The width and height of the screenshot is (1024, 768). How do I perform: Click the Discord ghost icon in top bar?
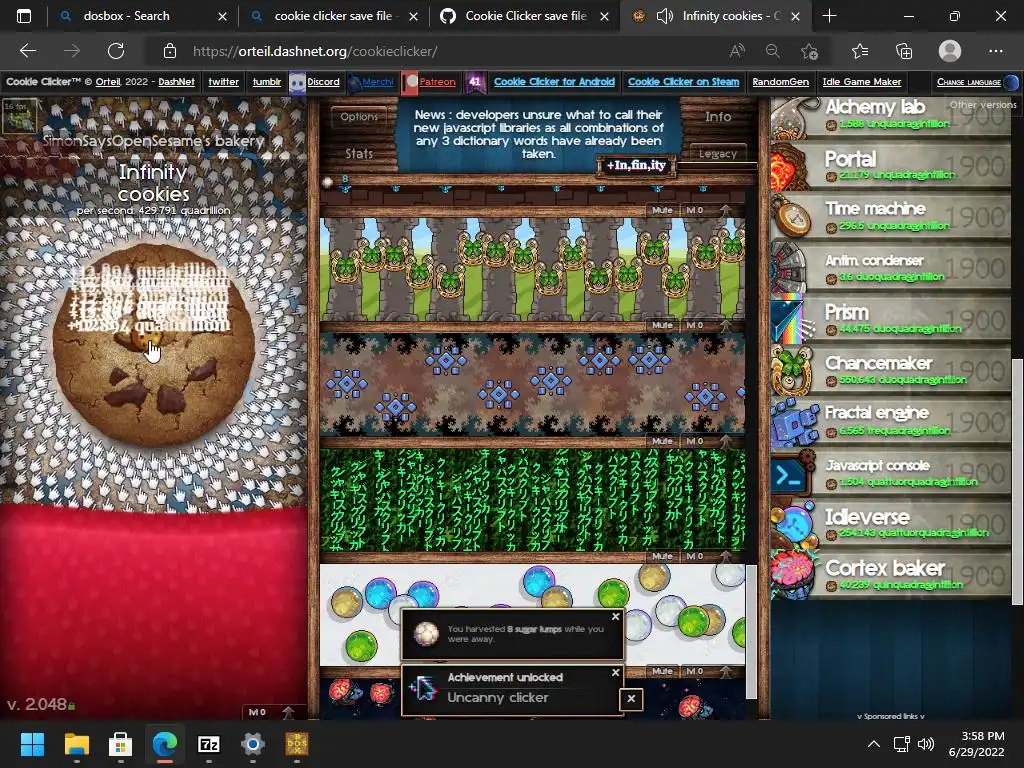click(297, 82)
